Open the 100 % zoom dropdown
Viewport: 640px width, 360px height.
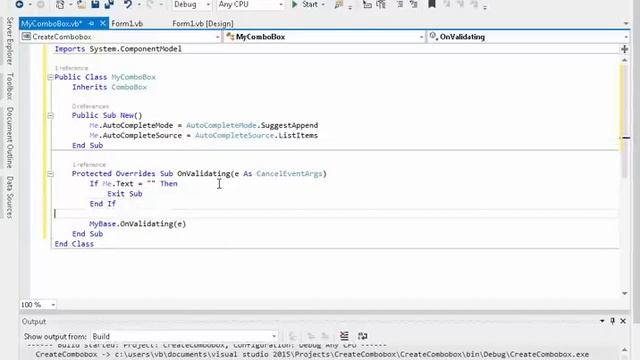pos(38,305)
